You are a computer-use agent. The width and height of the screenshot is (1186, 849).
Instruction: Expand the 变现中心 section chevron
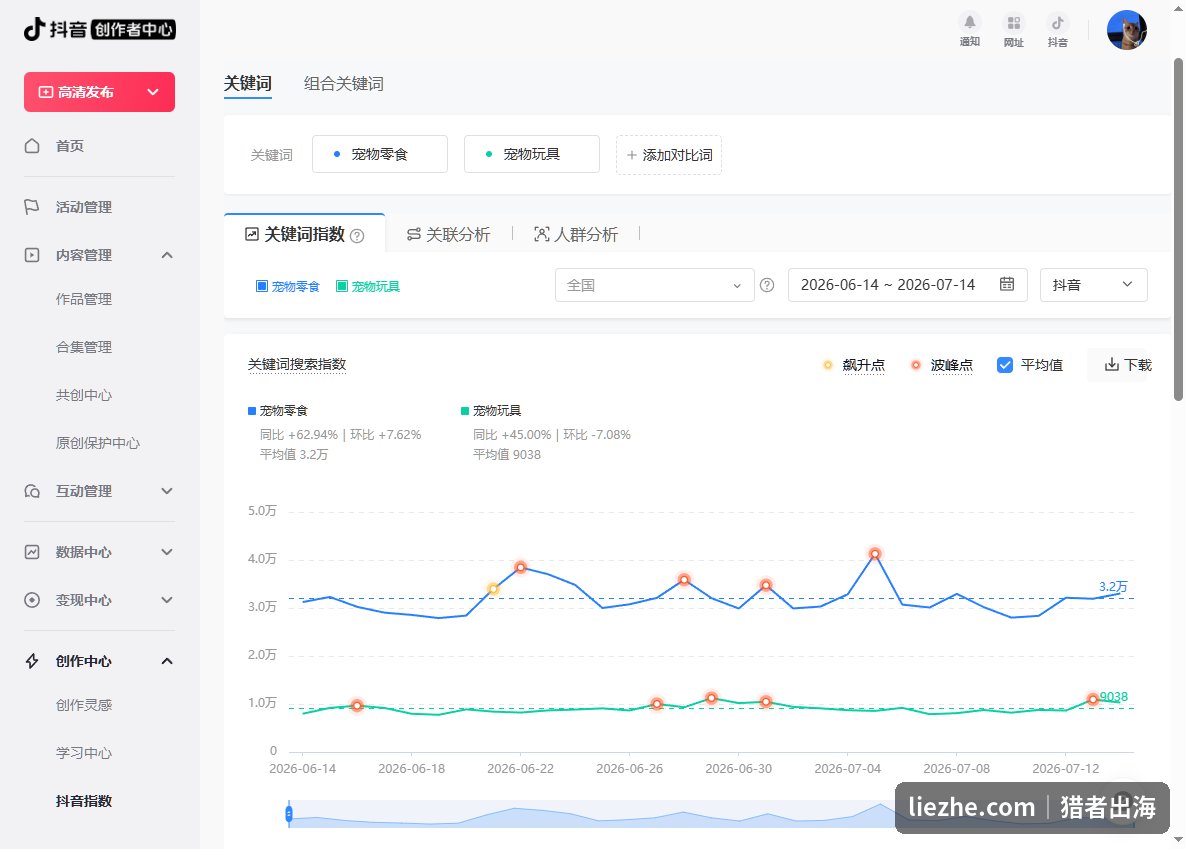click(x=167, y=600)
